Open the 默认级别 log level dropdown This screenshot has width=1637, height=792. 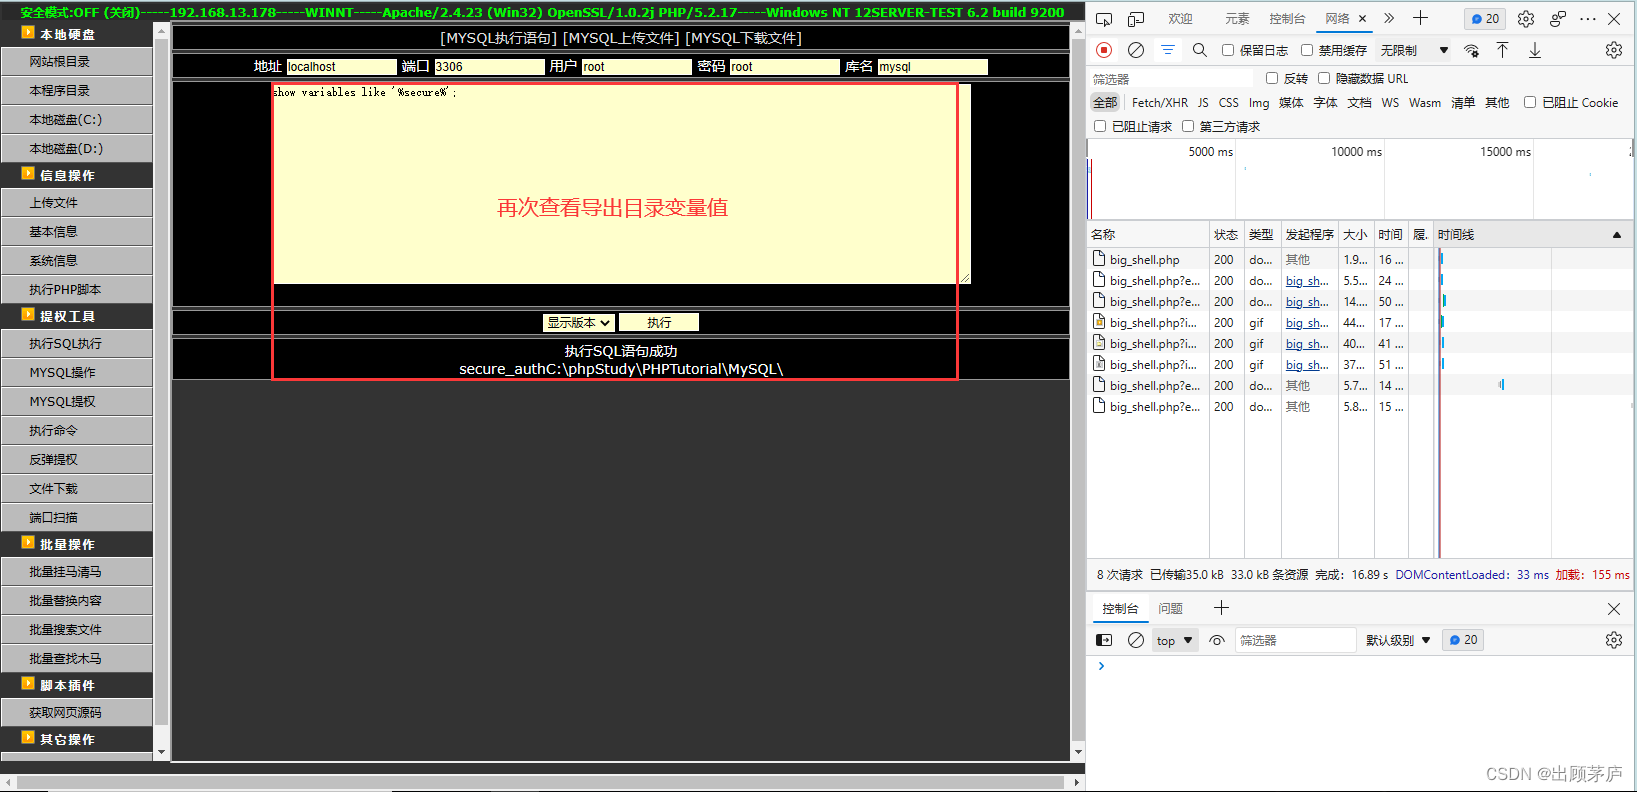1398,640
